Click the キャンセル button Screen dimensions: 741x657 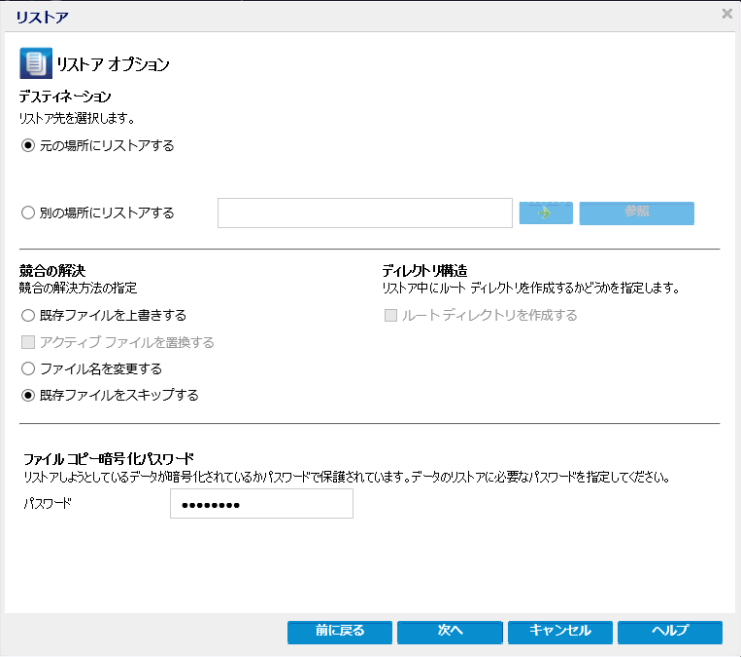point(560,632)
